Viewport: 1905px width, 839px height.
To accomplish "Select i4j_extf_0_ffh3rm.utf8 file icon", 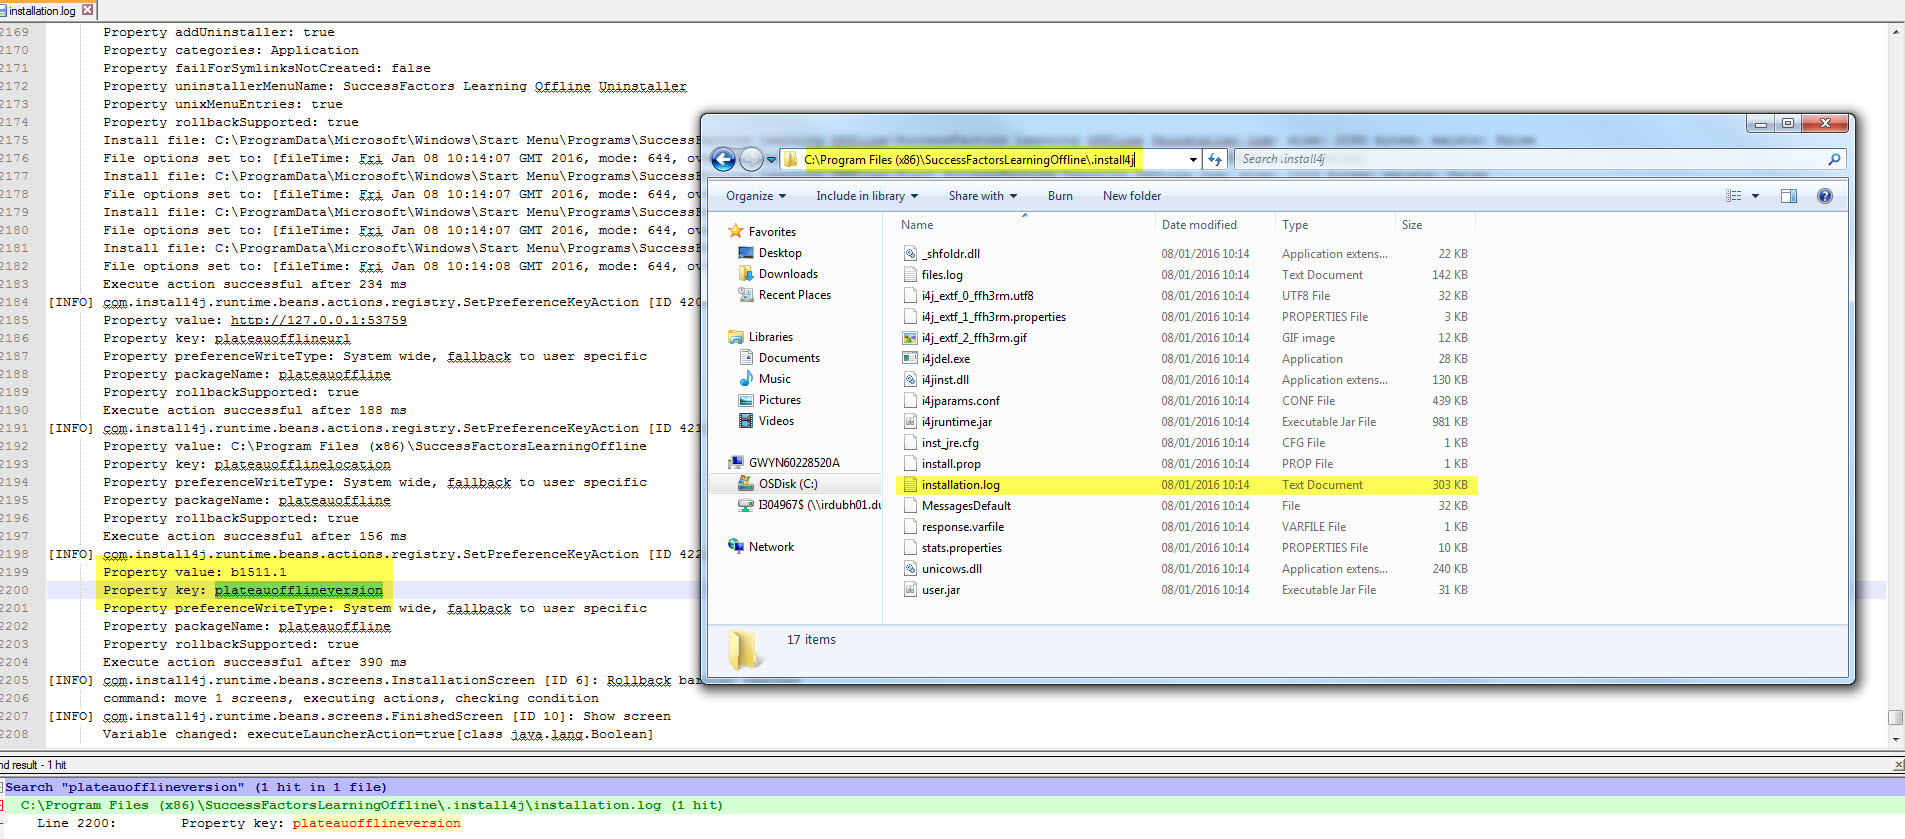I will pyautogui.click(x=910, y=296).
